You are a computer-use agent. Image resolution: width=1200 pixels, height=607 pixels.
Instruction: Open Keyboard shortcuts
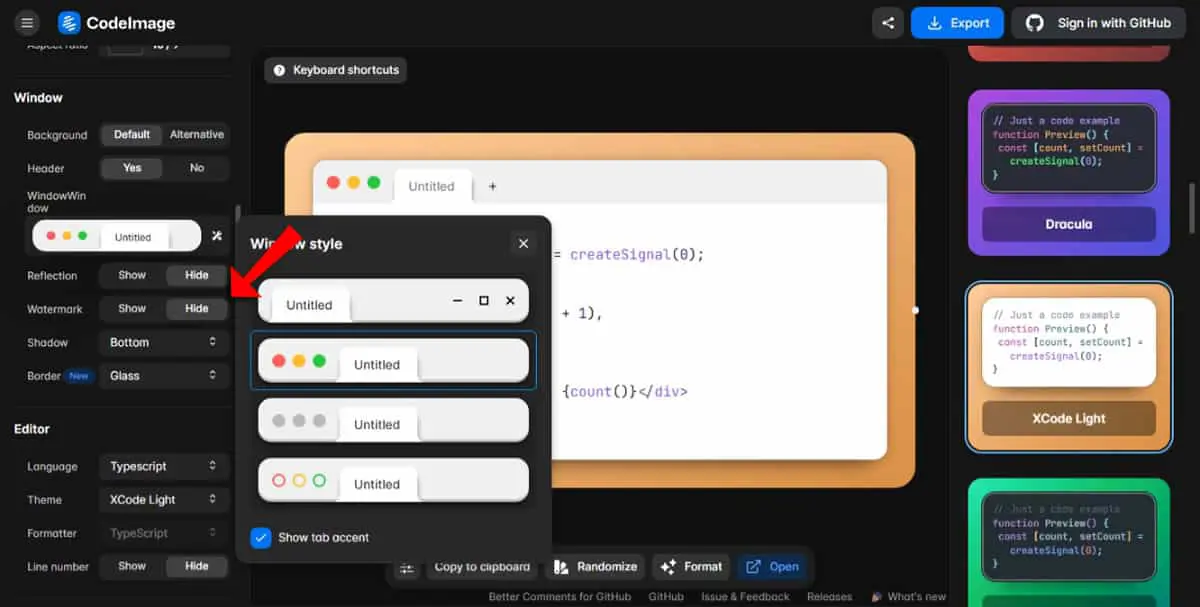pos(335,70)
